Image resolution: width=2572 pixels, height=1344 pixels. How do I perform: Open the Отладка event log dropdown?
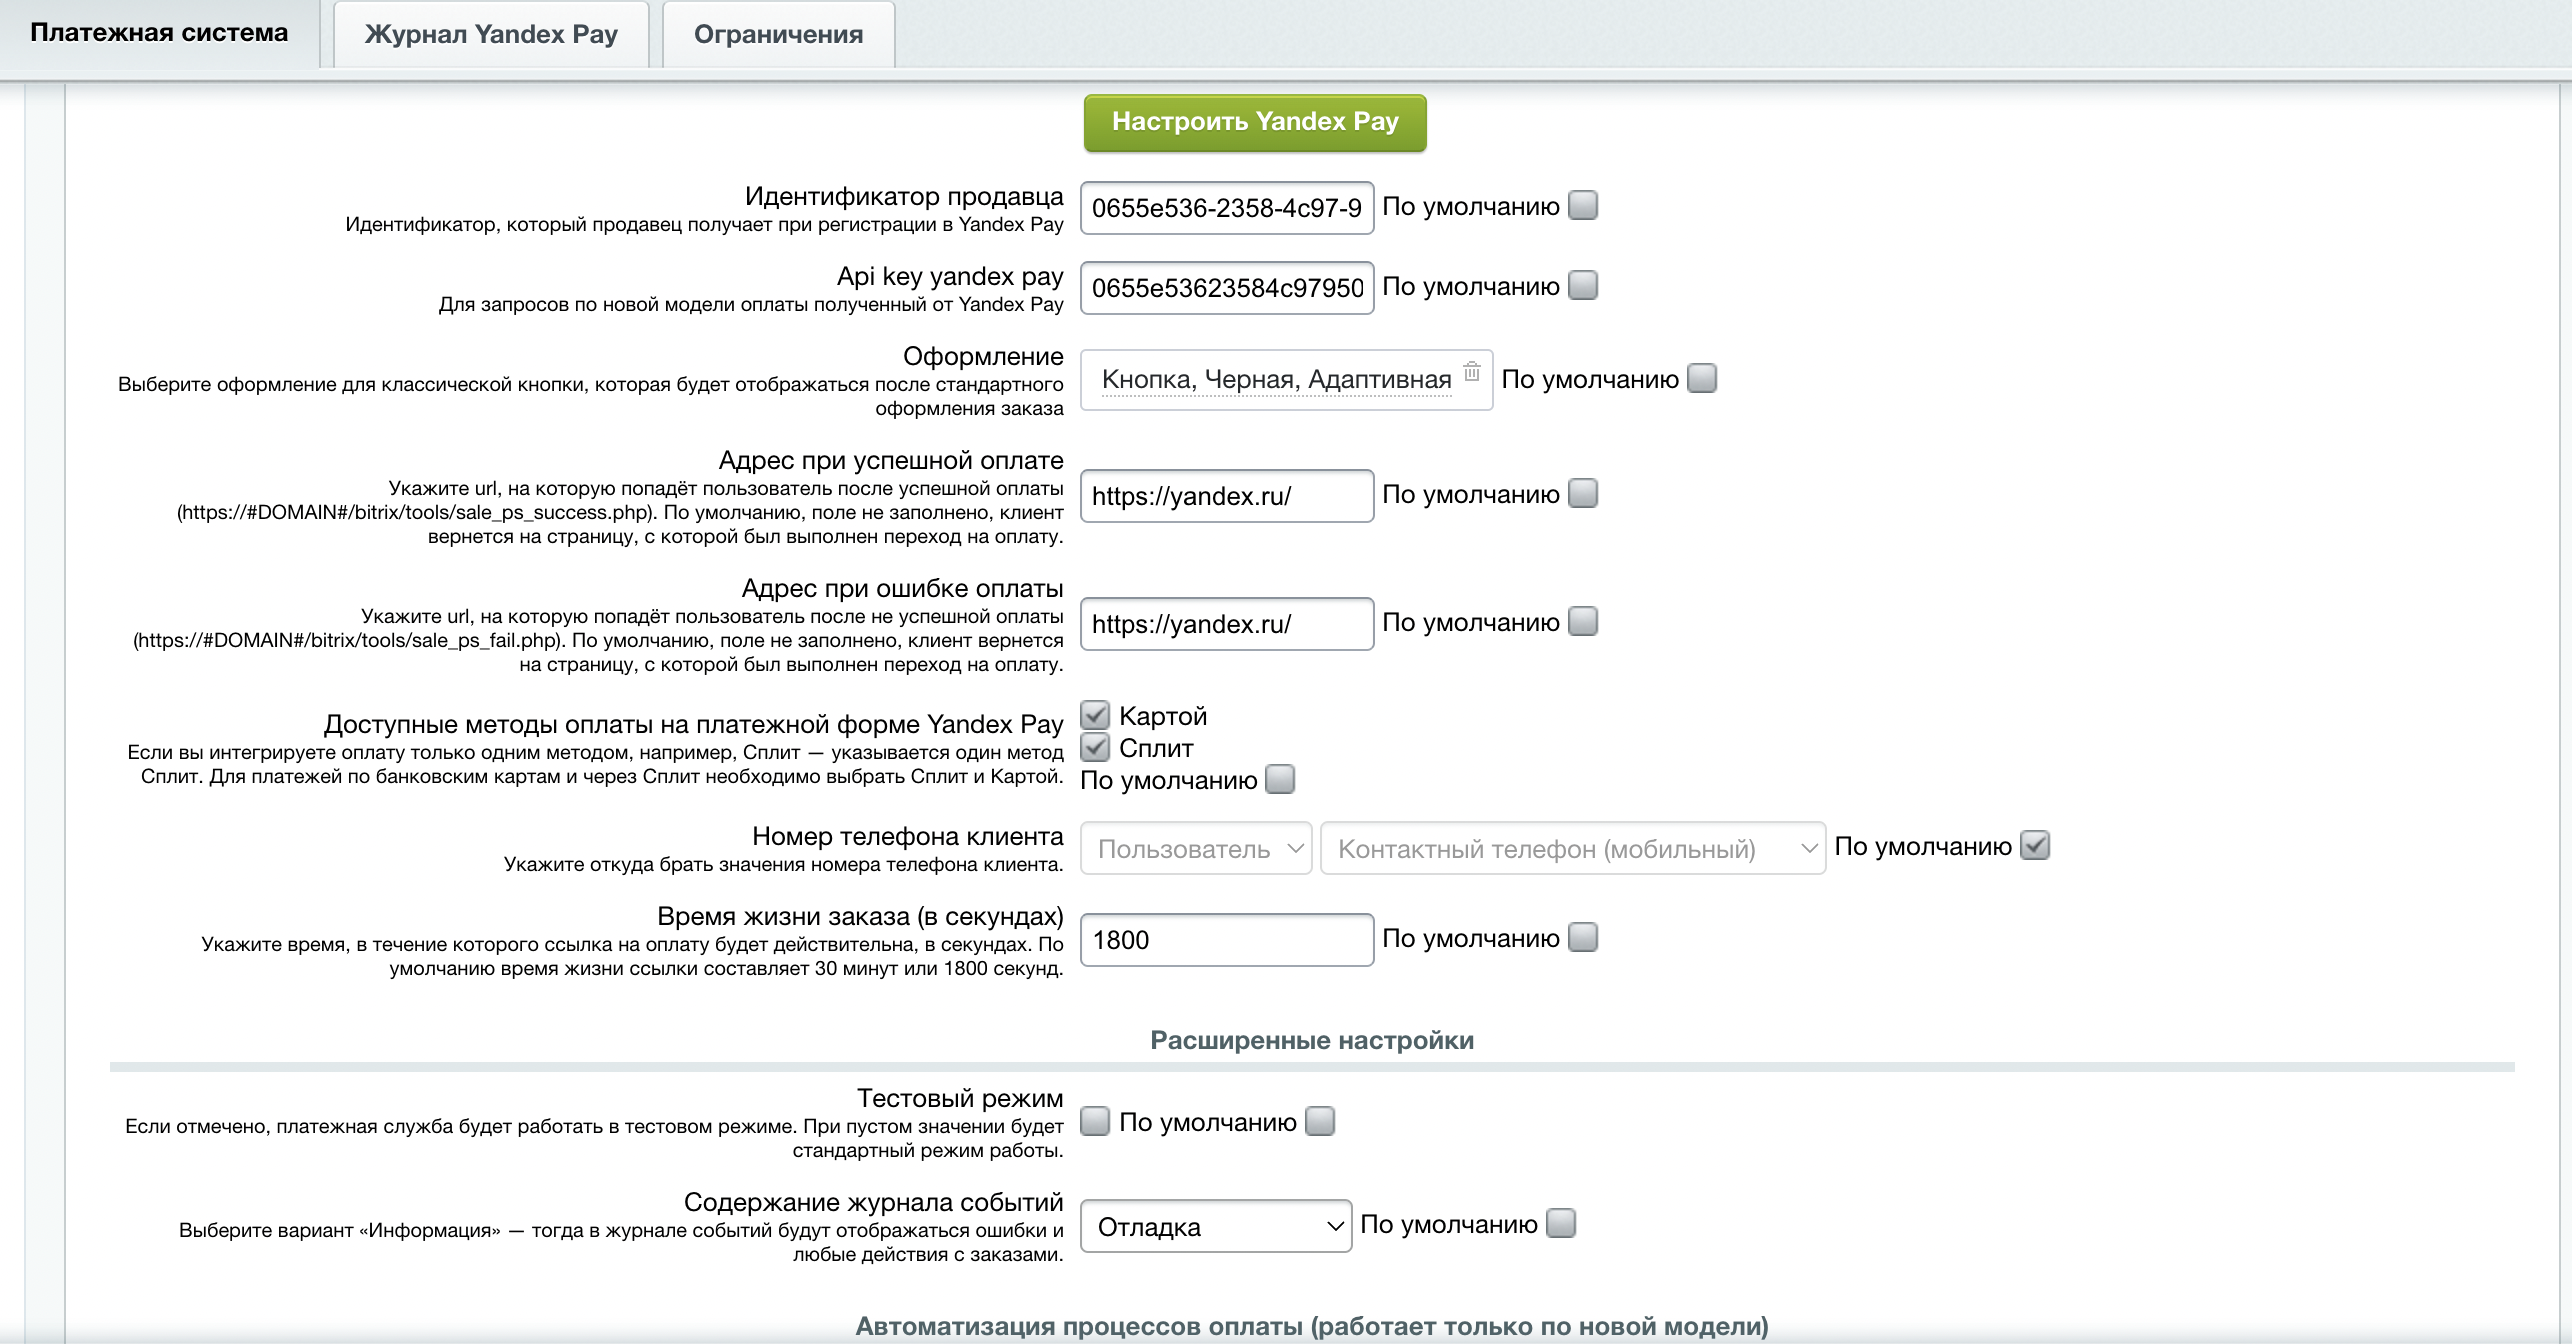coord(1216,1226)
